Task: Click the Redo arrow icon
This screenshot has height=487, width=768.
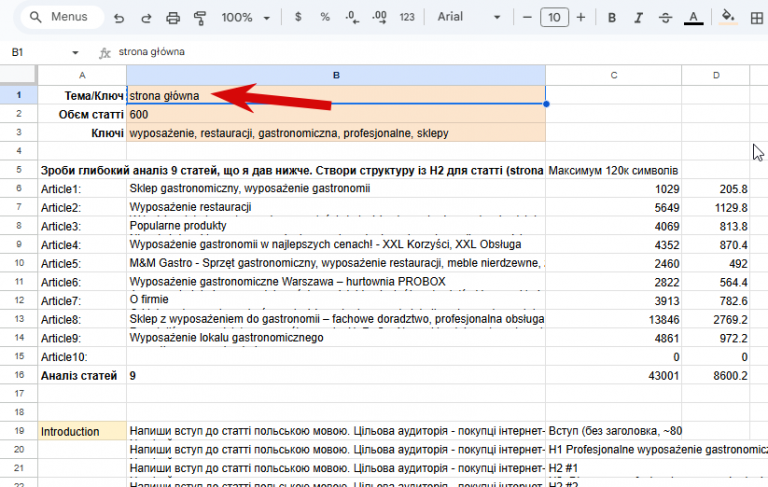Action: click(x=146, y=18)
